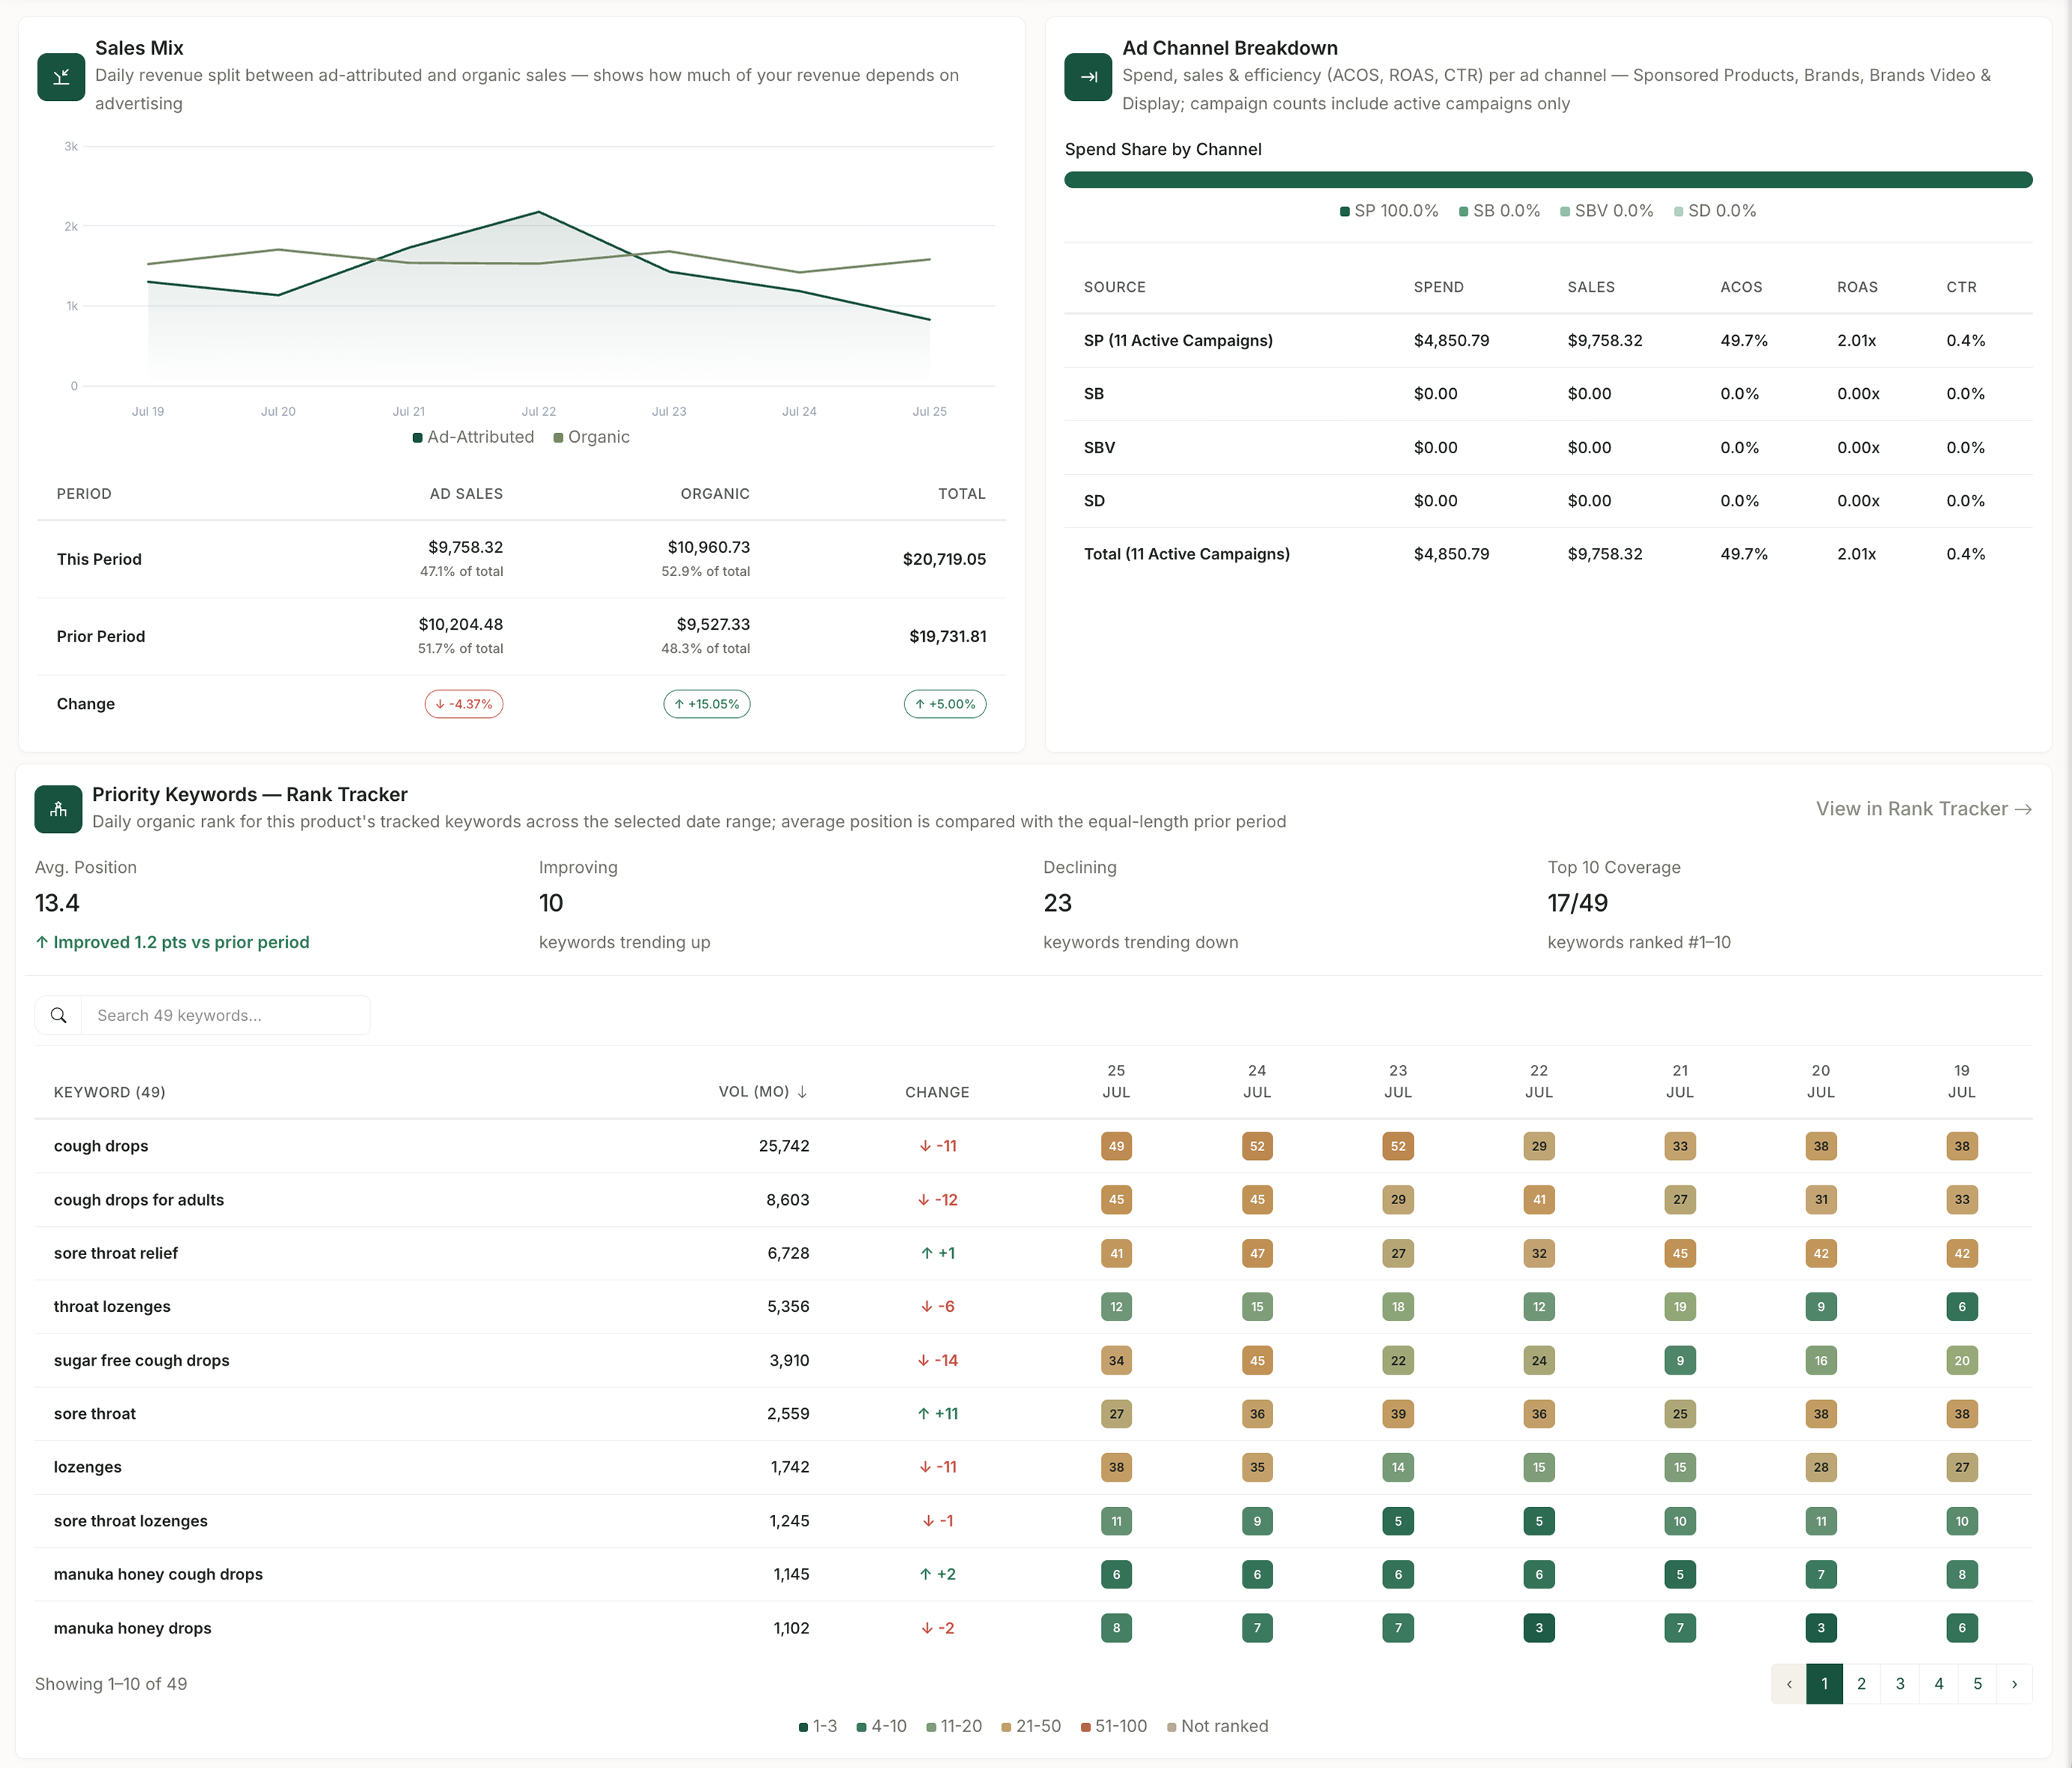Open the sugar free cough drops keyword row

click(1033, 1360)
